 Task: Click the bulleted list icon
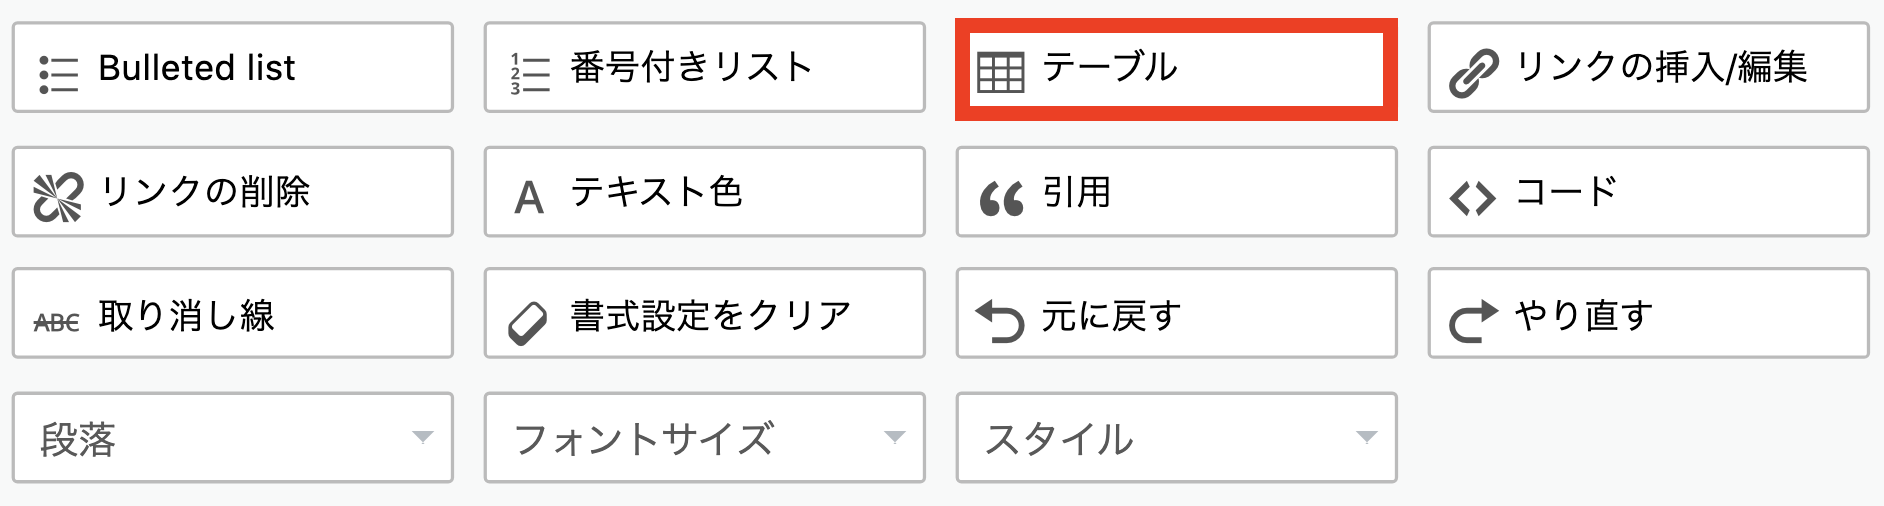(58, 74)
